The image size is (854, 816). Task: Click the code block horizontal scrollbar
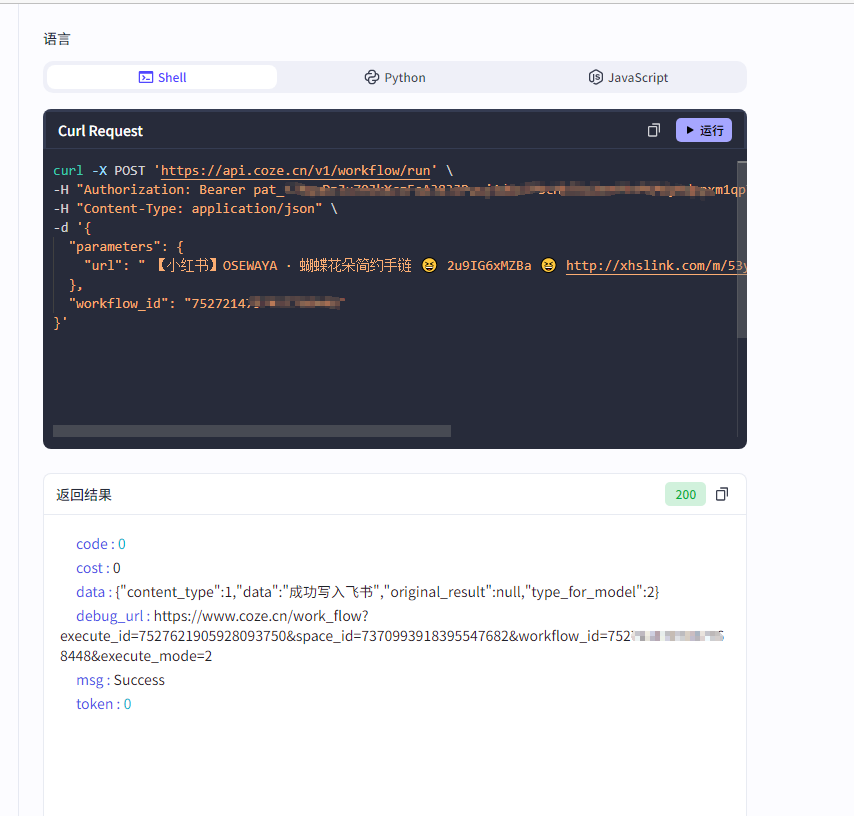coord(251,431)
